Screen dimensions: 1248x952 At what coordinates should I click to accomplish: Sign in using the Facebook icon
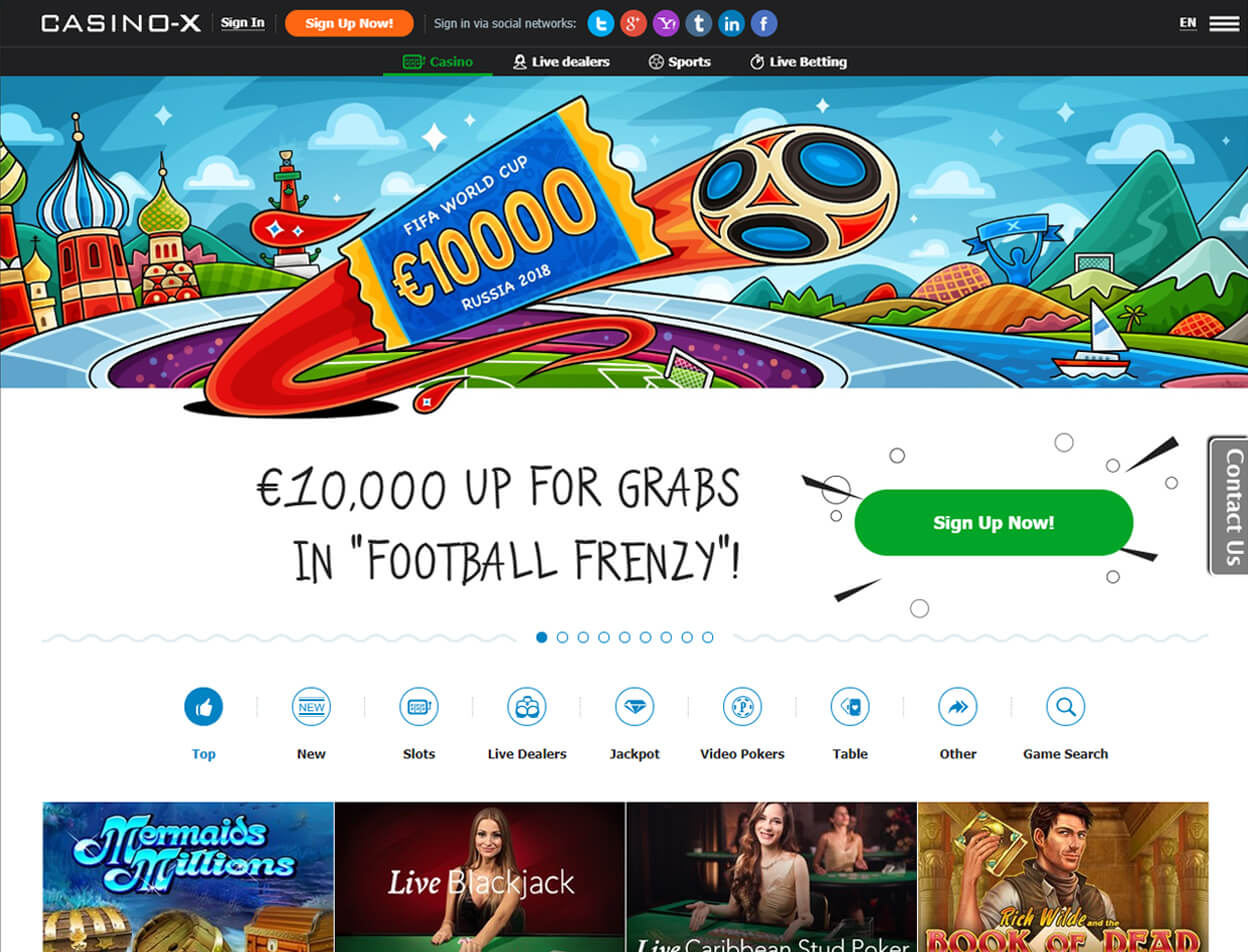pos(764,23)
